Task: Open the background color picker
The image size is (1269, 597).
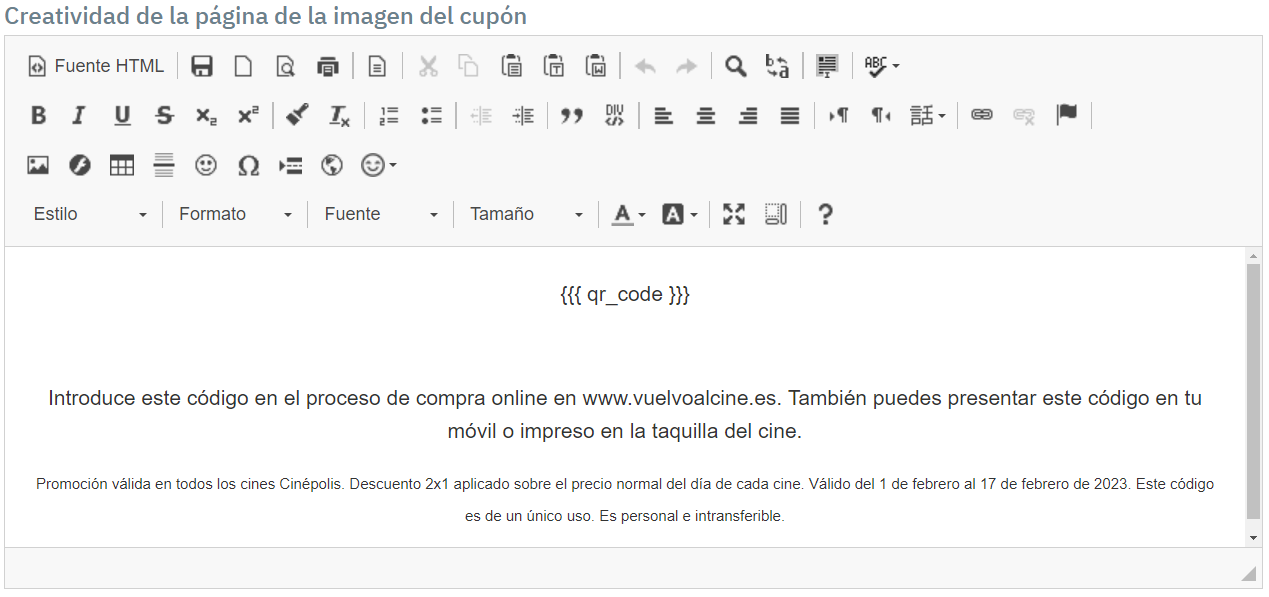Action: (680, 214)
